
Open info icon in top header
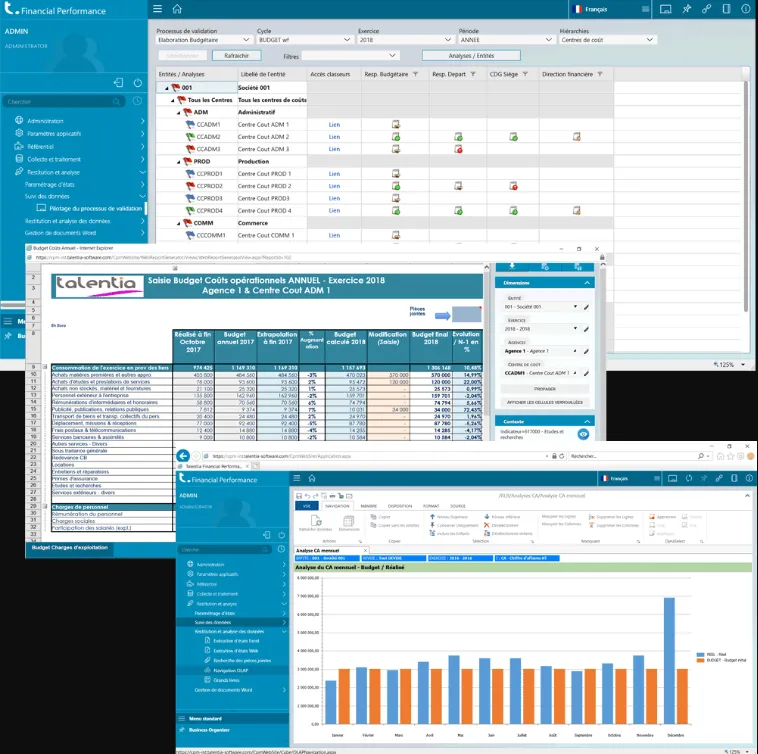pyautogui.click(x=746, y=9)
